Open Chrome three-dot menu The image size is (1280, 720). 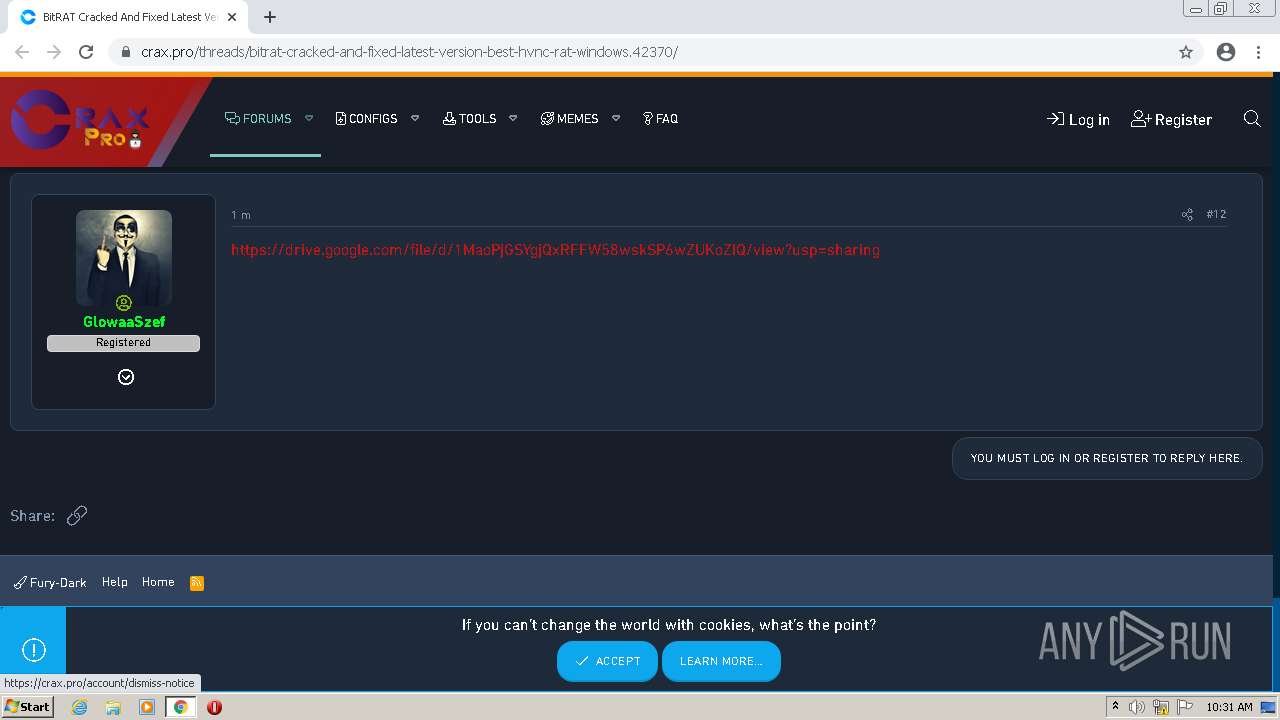[1258, 52]
